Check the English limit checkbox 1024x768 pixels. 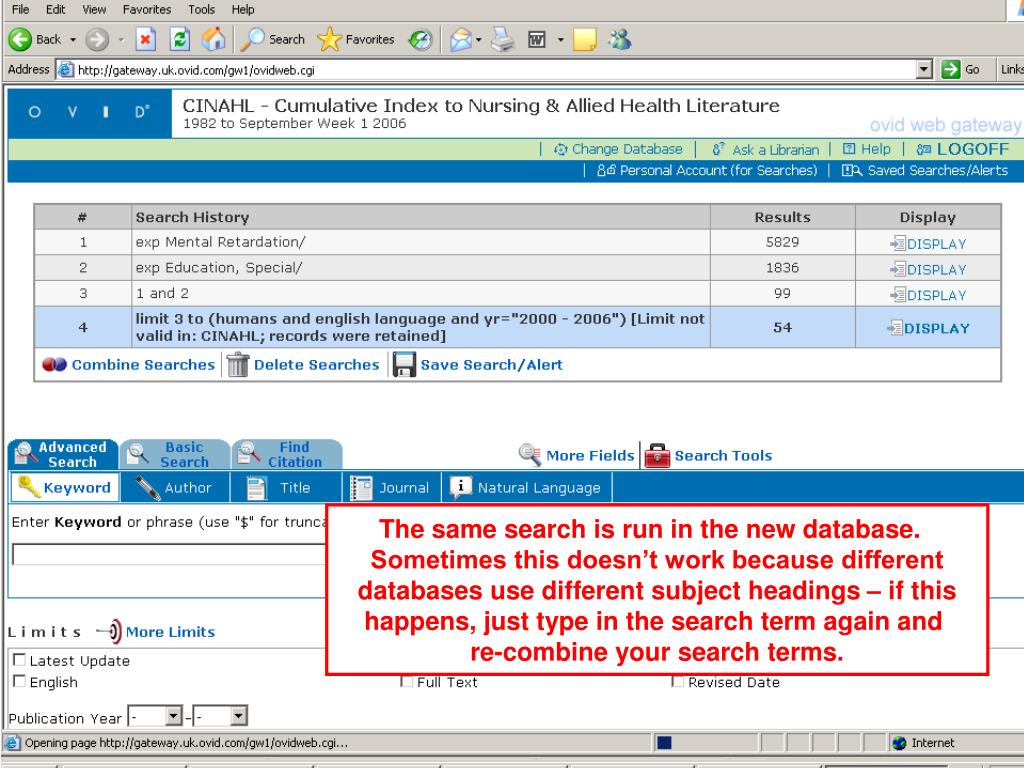[x=20, y=681]
